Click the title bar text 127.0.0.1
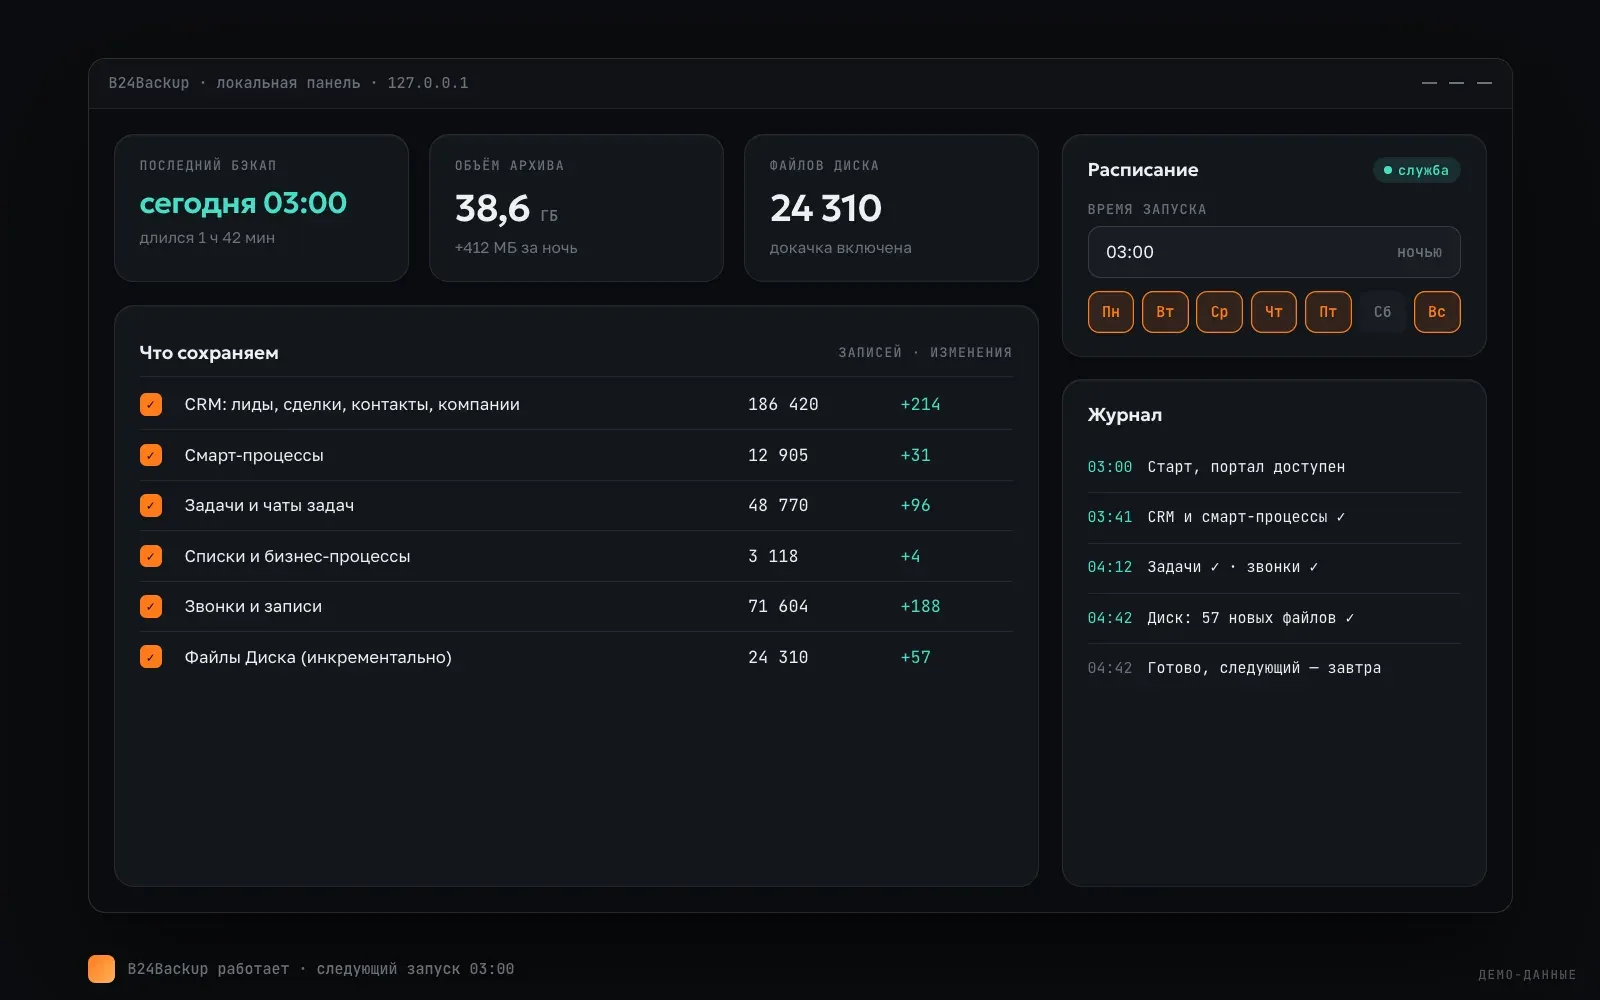1600x1000 pixels. pyautogui.click(x=428, y=83)
